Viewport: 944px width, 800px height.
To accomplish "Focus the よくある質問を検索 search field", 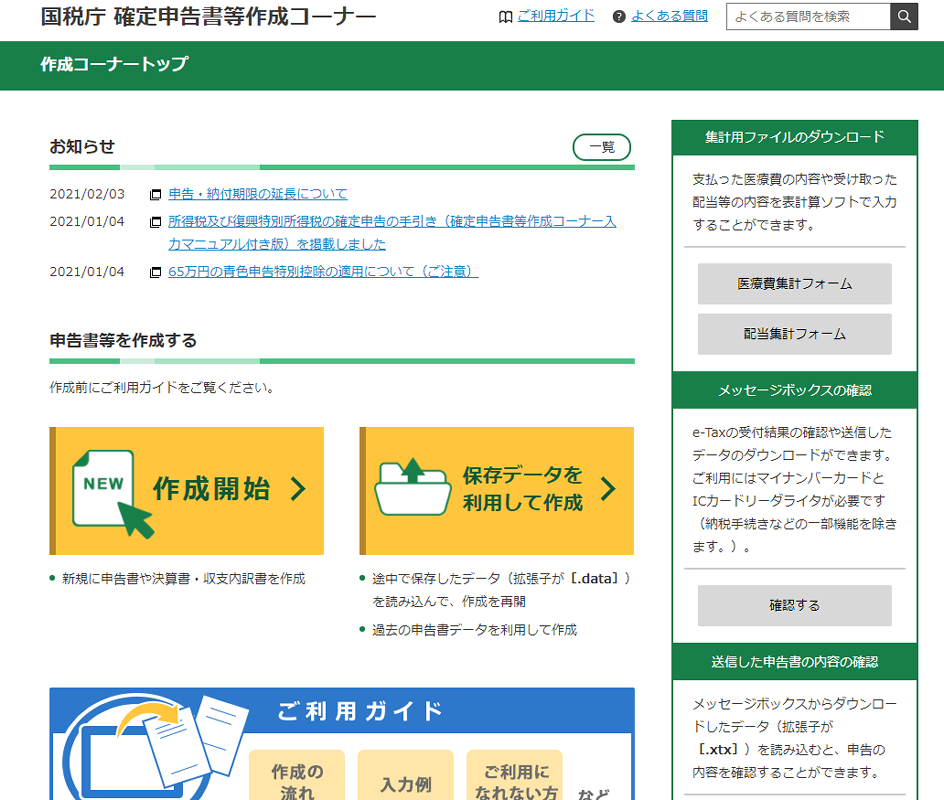I will 807,17.
